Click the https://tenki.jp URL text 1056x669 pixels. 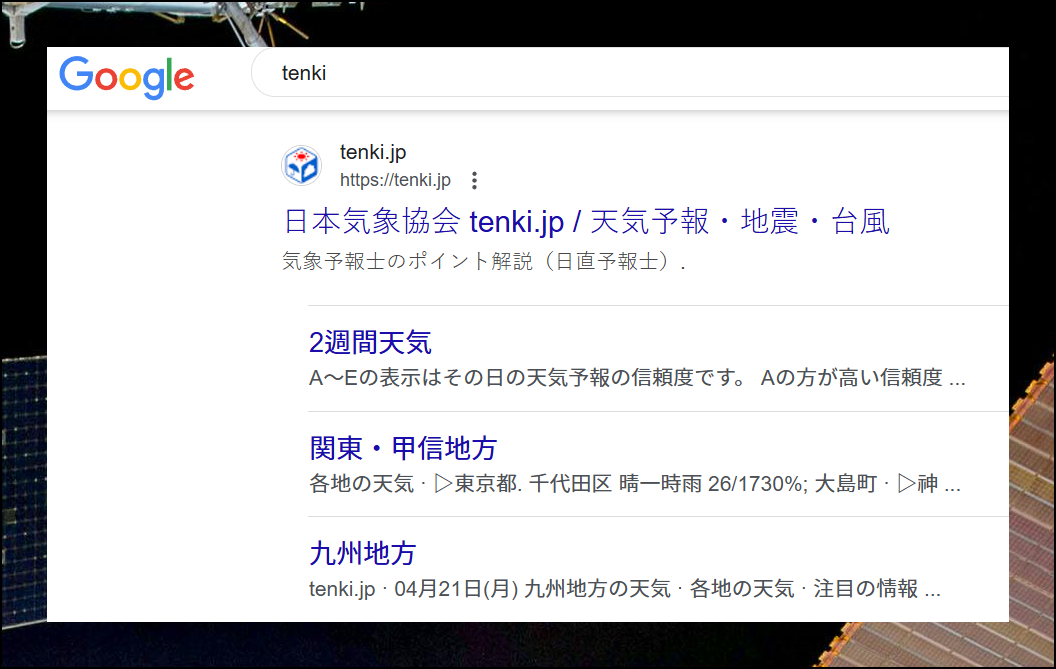pyautogui.click(x=395, y=181)
